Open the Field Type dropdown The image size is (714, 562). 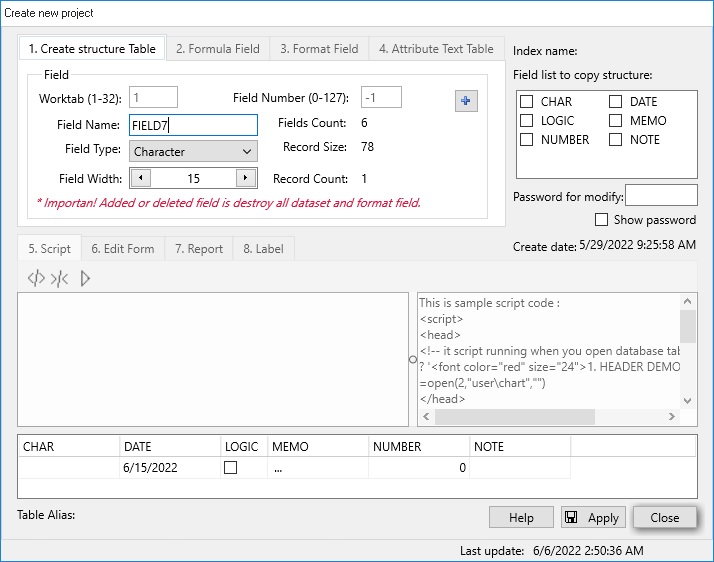pos(194,152)
